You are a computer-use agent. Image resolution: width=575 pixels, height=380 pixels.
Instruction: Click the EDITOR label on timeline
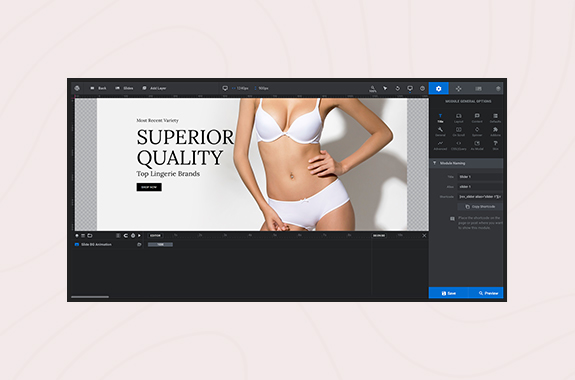[155, 235]
